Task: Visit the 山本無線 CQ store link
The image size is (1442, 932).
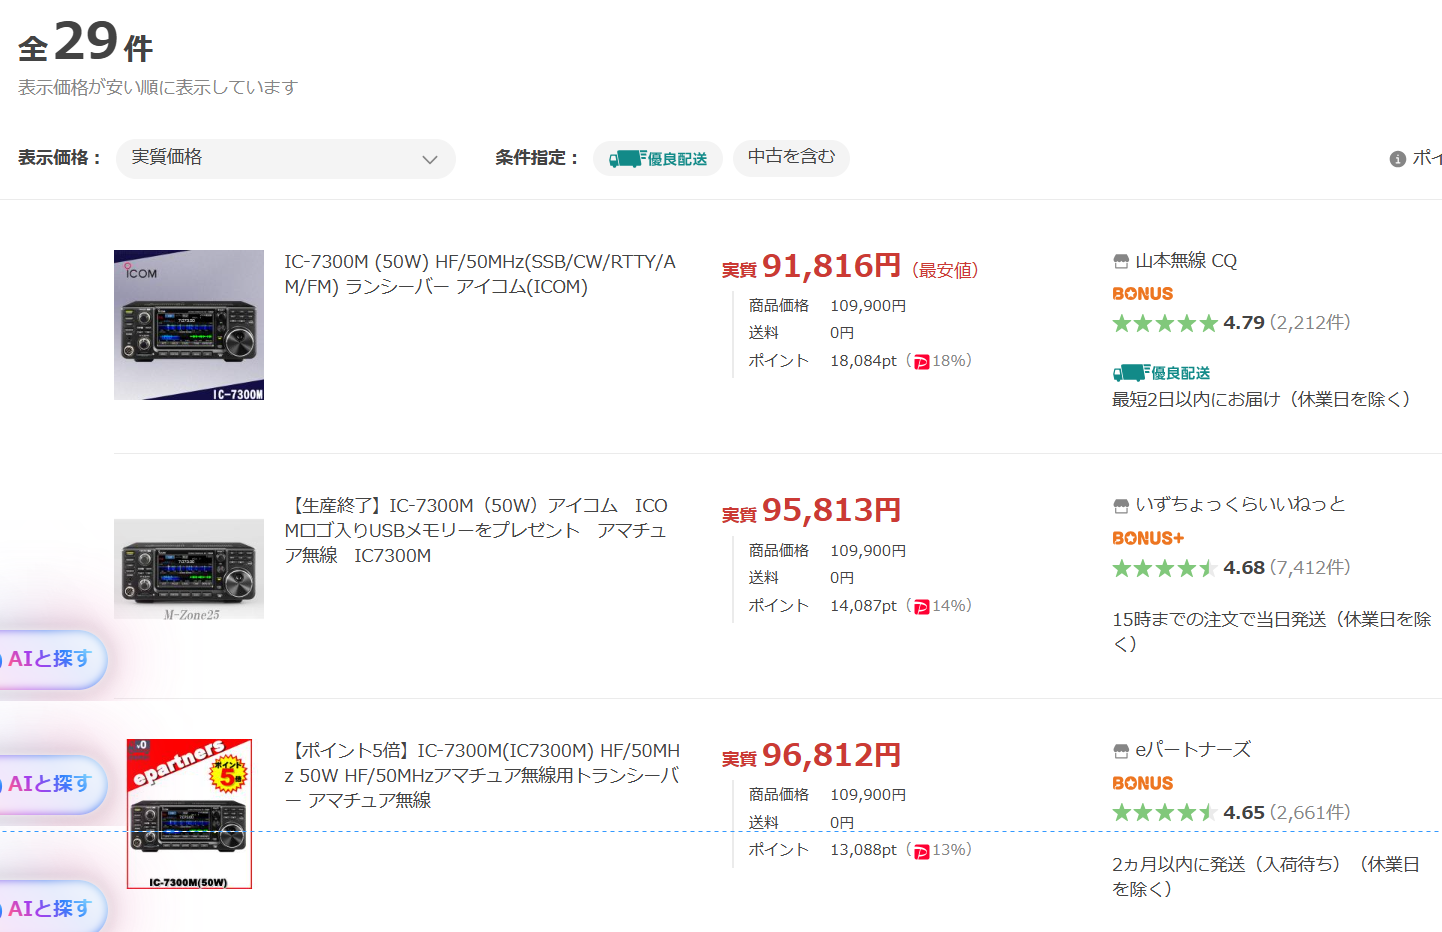Action: click(x=1185, y=261)
